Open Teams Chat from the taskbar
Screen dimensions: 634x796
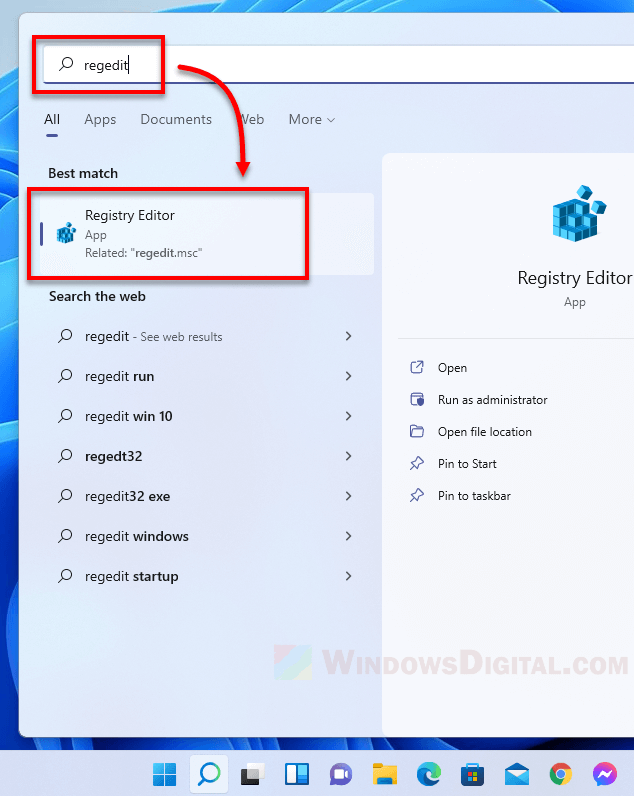(341, 775)
